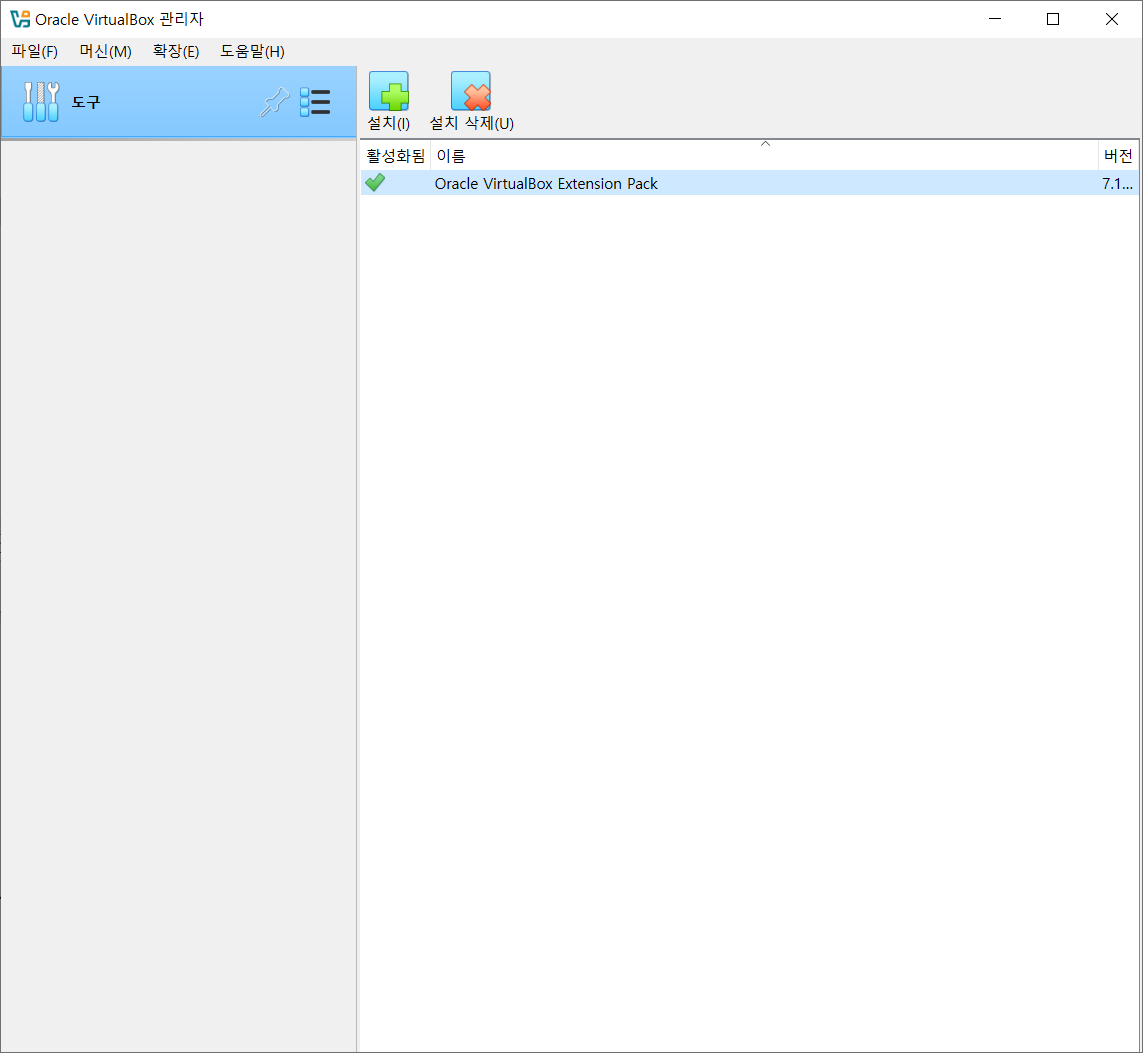This screenshot has height=1053, width=1143.
Task: Select the Oracle VirtualBox Extension Pack row
Action: click(x=749, y=183)
